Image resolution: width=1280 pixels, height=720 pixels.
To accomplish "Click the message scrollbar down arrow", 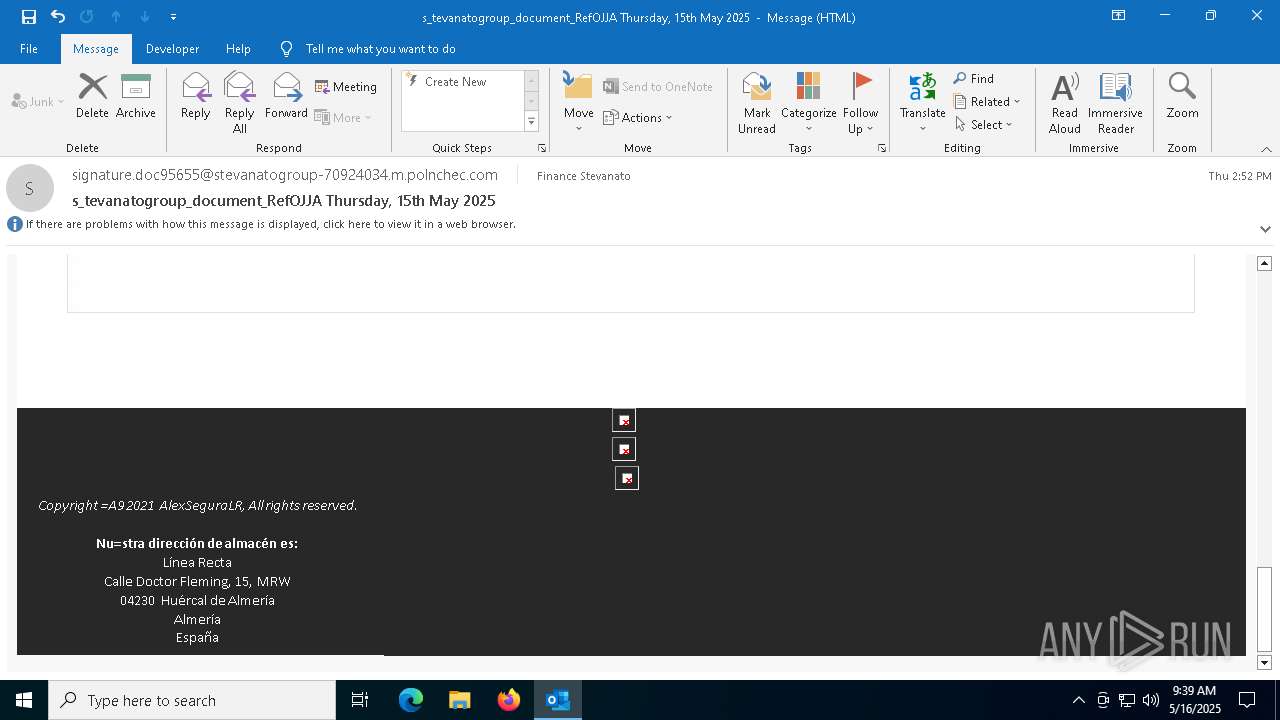I will tap(1264, 663).
